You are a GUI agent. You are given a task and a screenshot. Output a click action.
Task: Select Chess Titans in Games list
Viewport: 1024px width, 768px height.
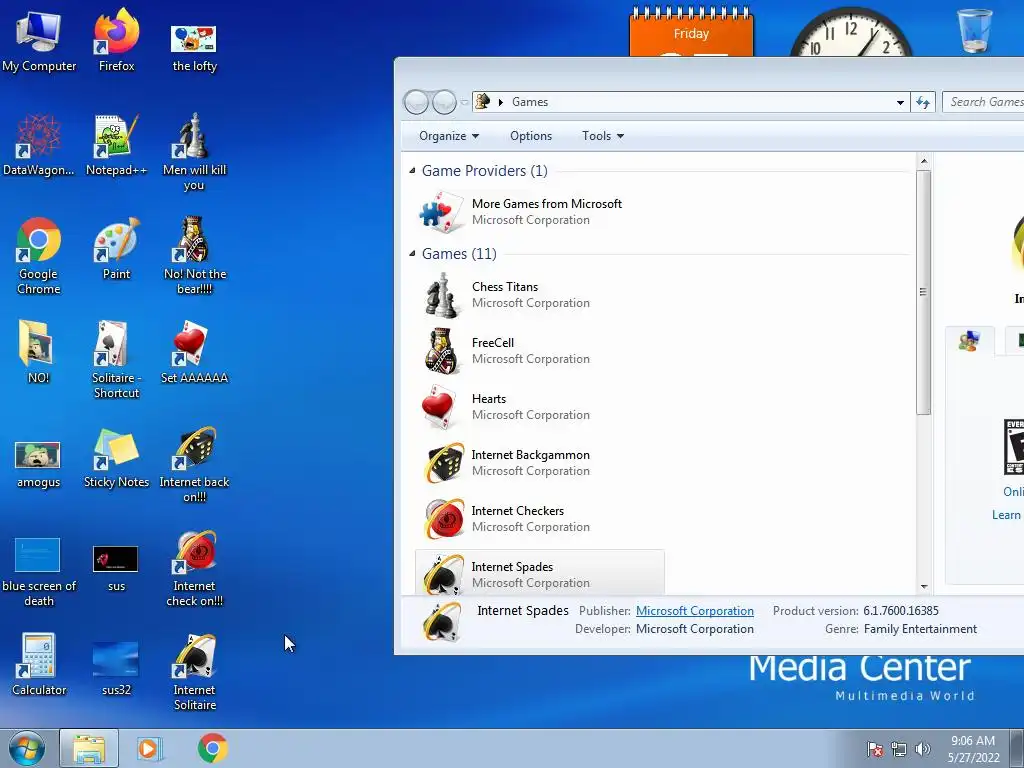[539, 295]
